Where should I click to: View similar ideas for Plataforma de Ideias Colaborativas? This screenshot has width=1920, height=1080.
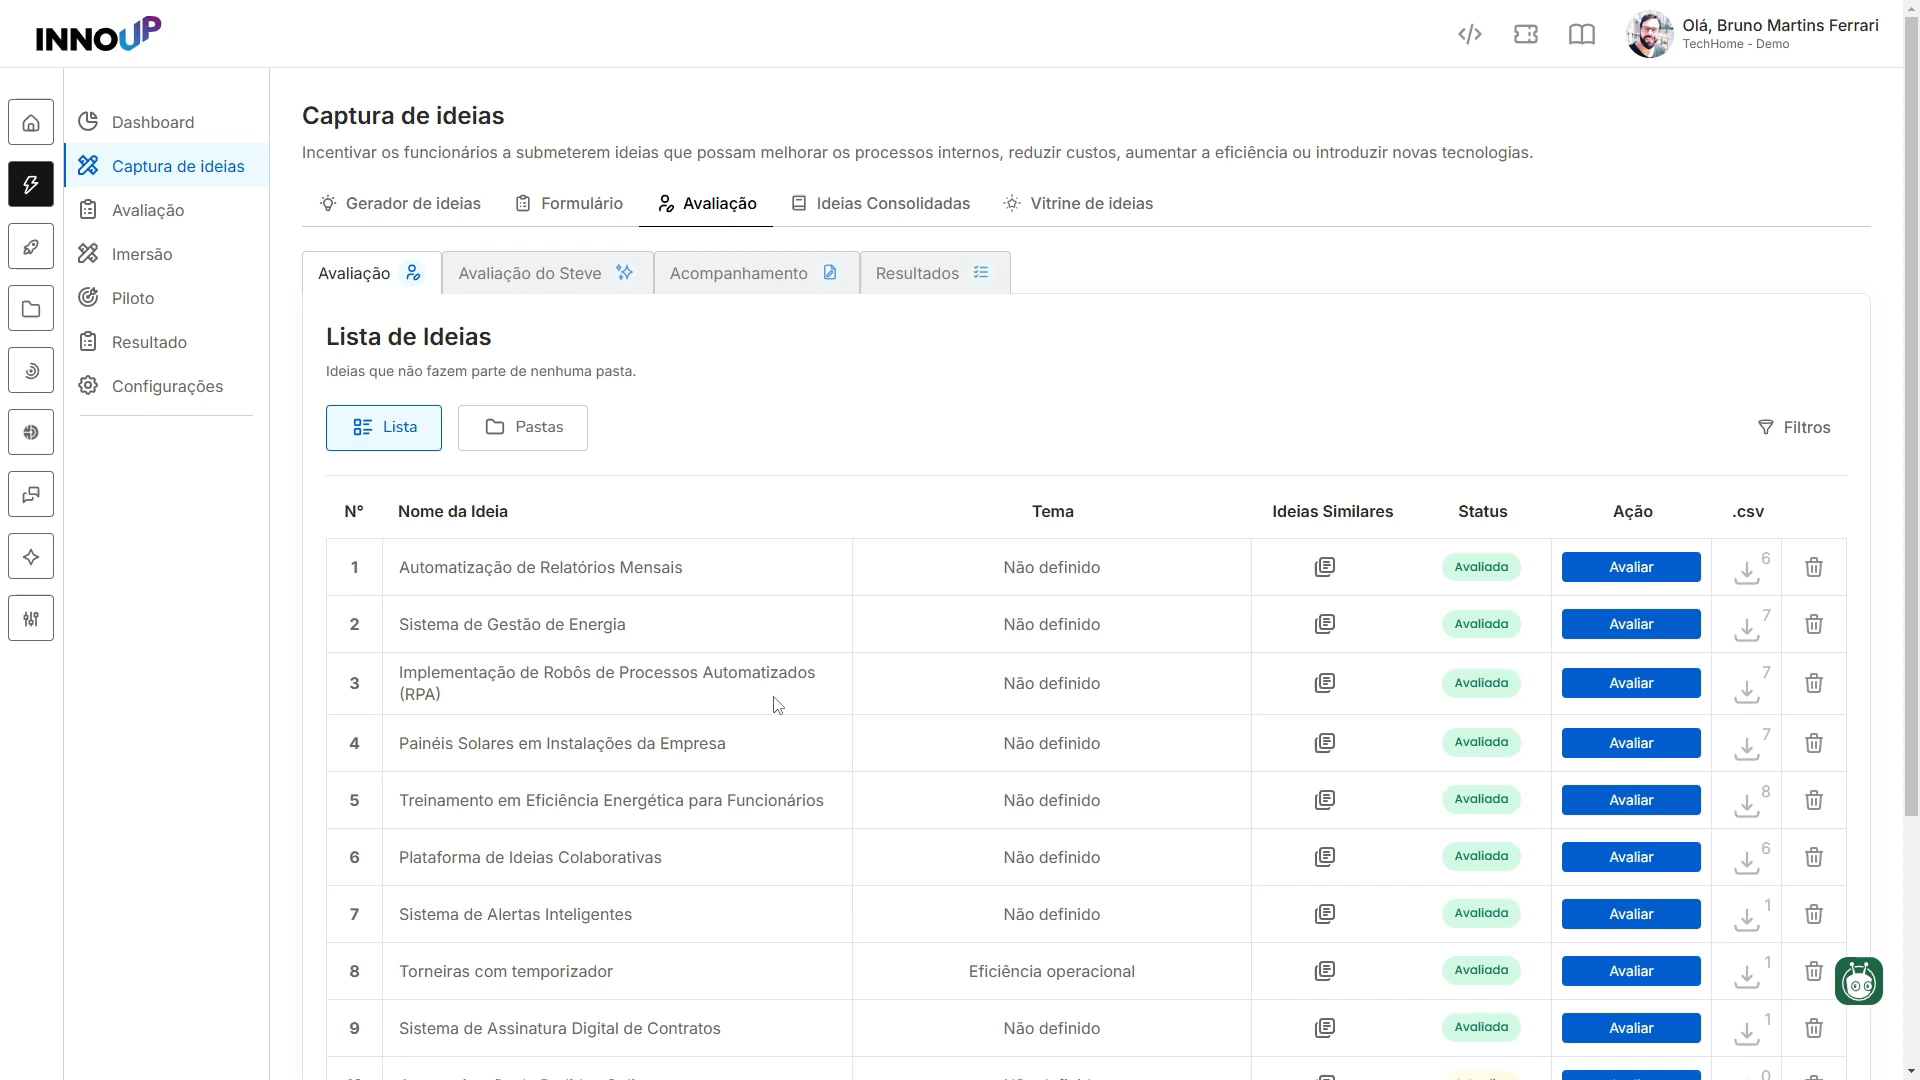1325,857
